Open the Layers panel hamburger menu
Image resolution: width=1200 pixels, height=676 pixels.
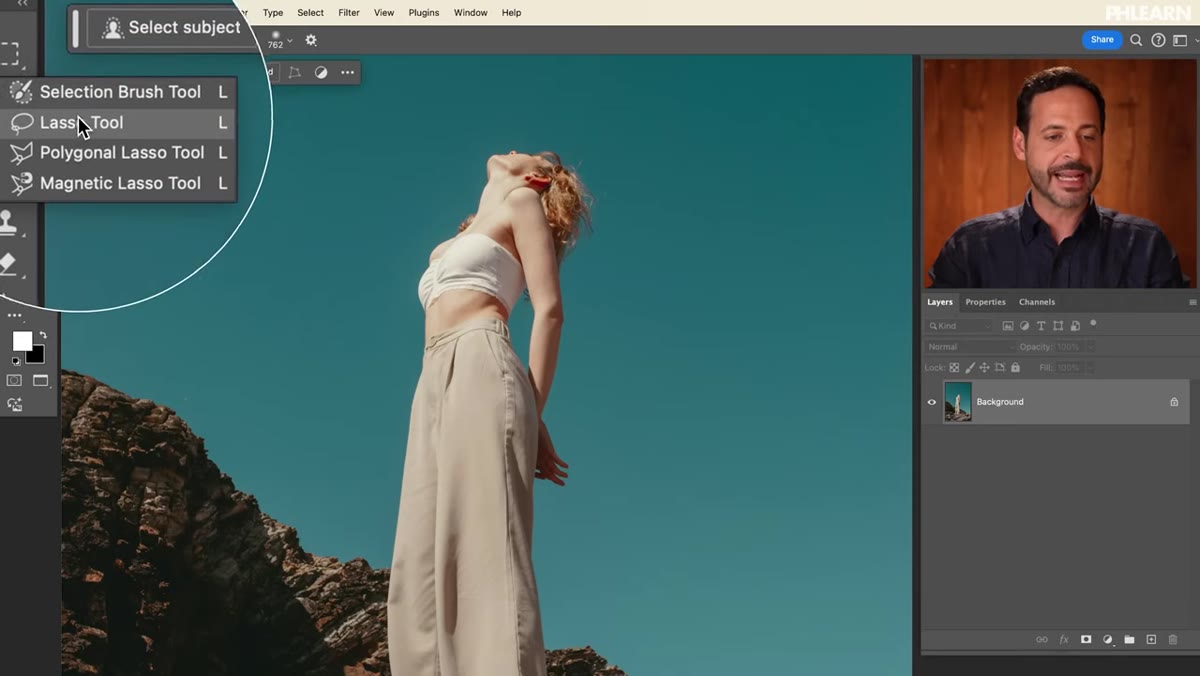(1192, 302)
